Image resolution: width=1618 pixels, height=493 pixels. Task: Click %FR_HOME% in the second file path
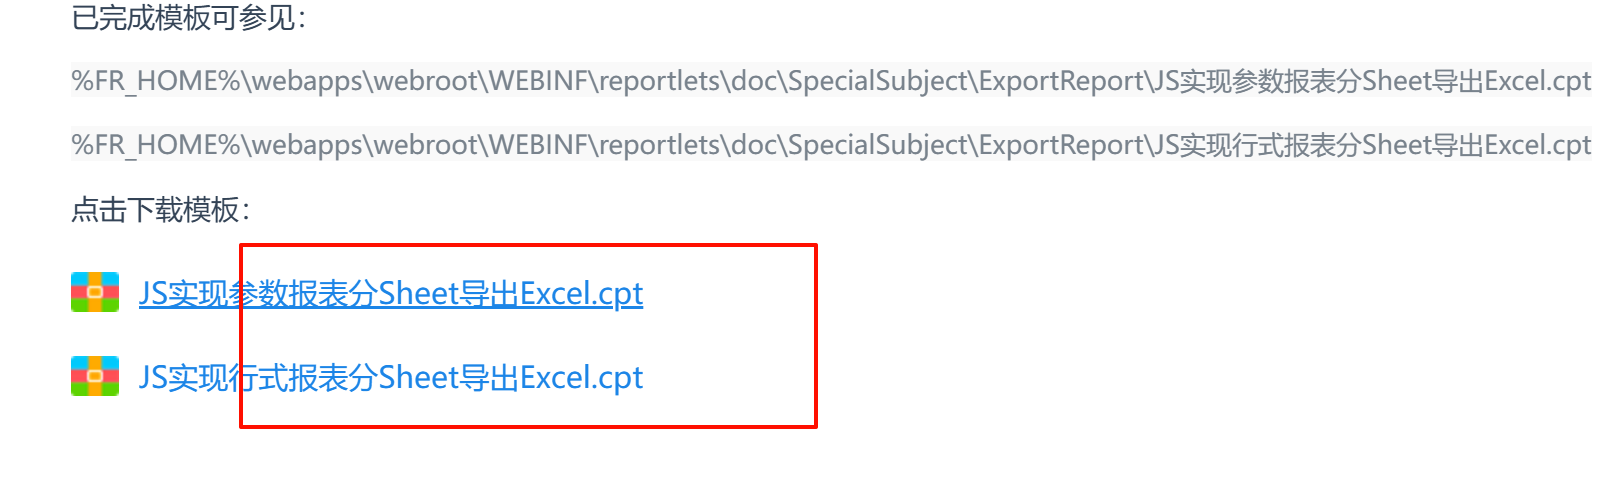[157, 145]
